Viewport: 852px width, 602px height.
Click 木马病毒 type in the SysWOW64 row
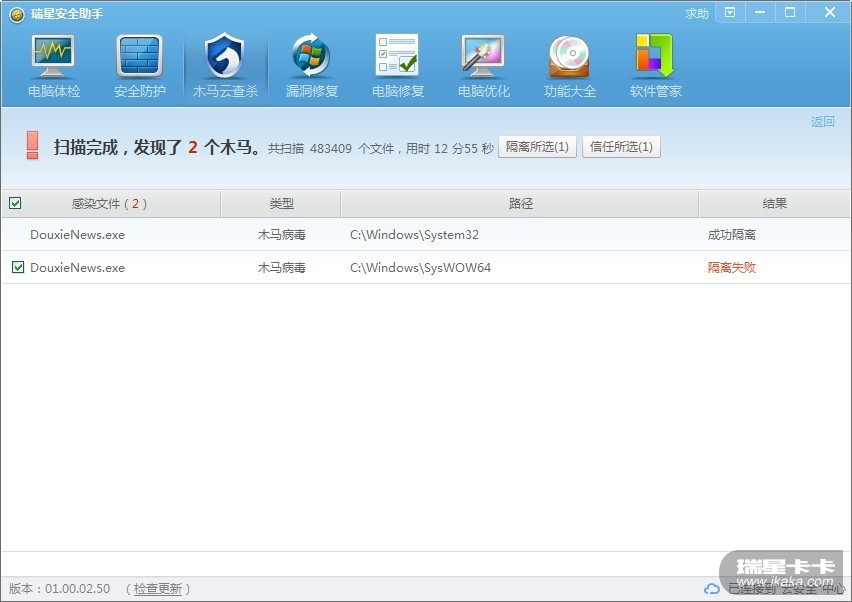click(x=281, y=267)
